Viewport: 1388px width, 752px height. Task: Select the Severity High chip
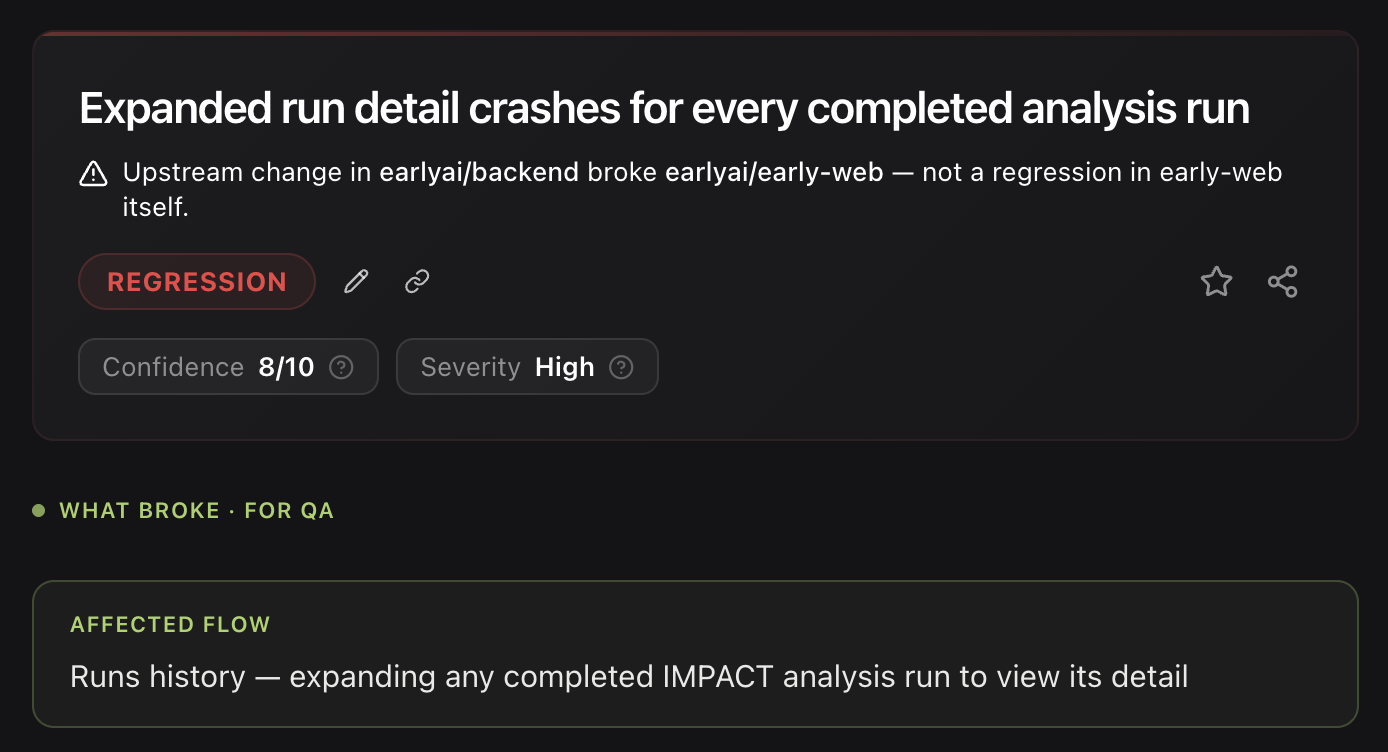click(527, 367)
